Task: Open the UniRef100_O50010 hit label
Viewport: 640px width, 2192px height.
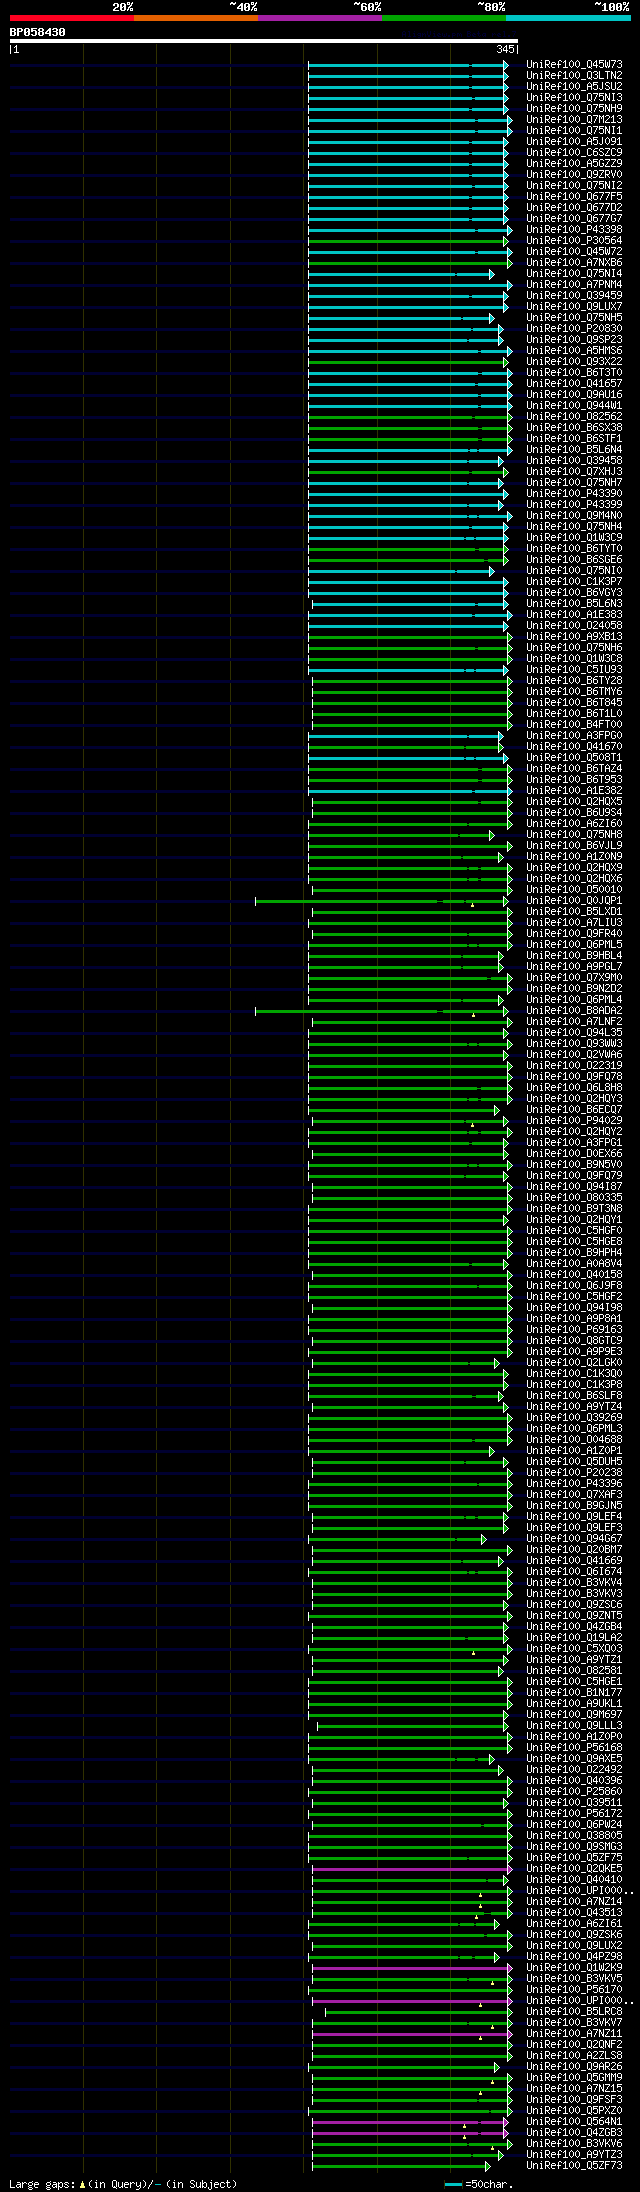Action: [x=574, y=890]
